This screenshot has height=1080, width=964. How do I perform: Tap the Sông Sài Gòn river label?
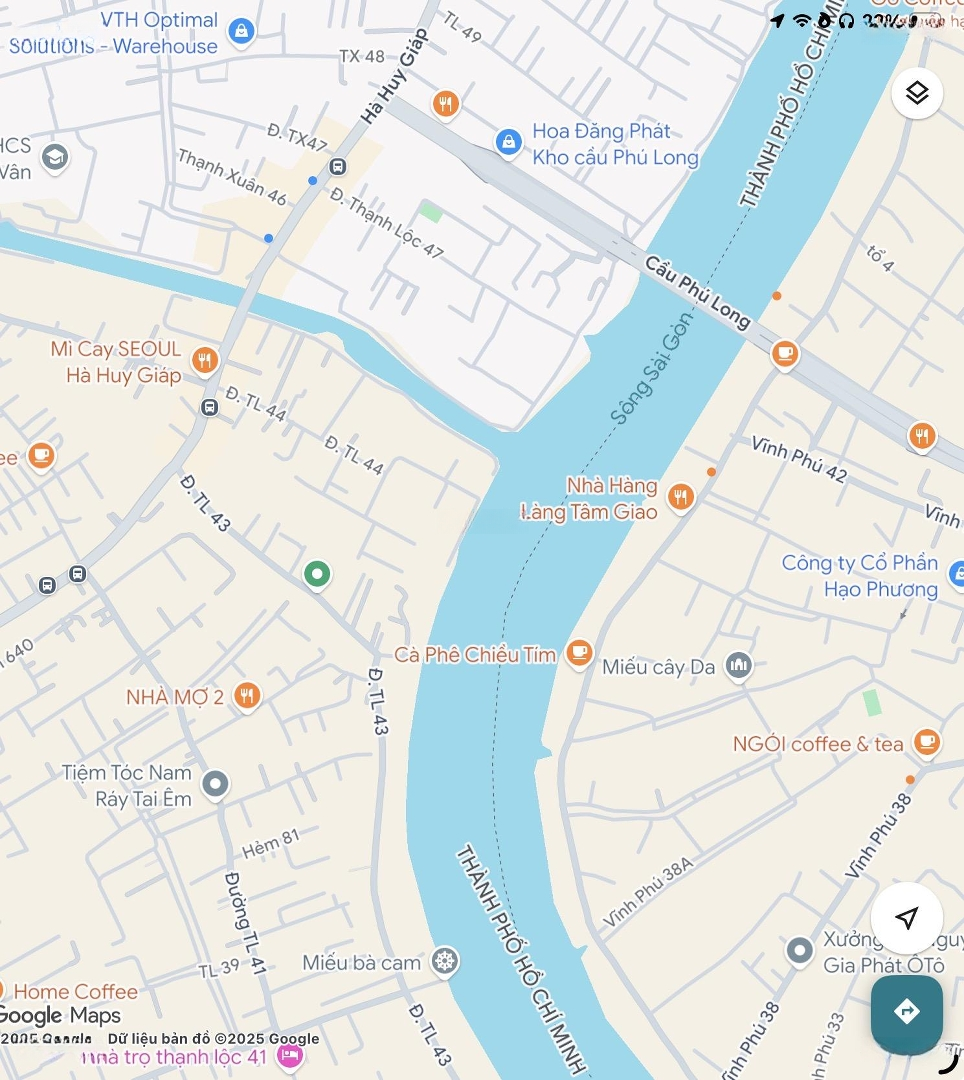coord(651,368)
